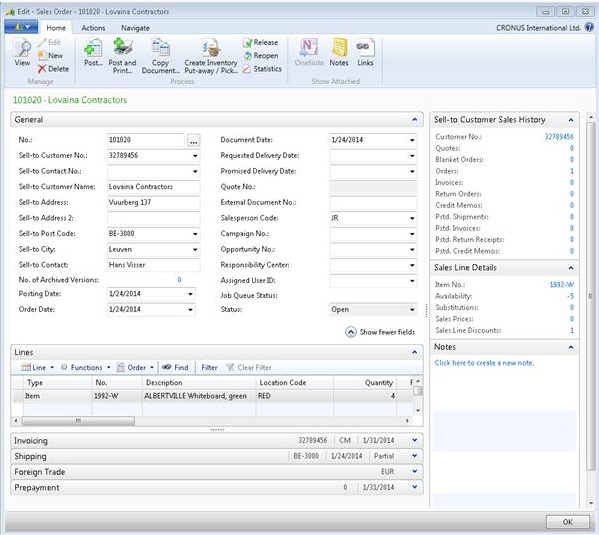Open Links in Show Attached

point(365,53)
